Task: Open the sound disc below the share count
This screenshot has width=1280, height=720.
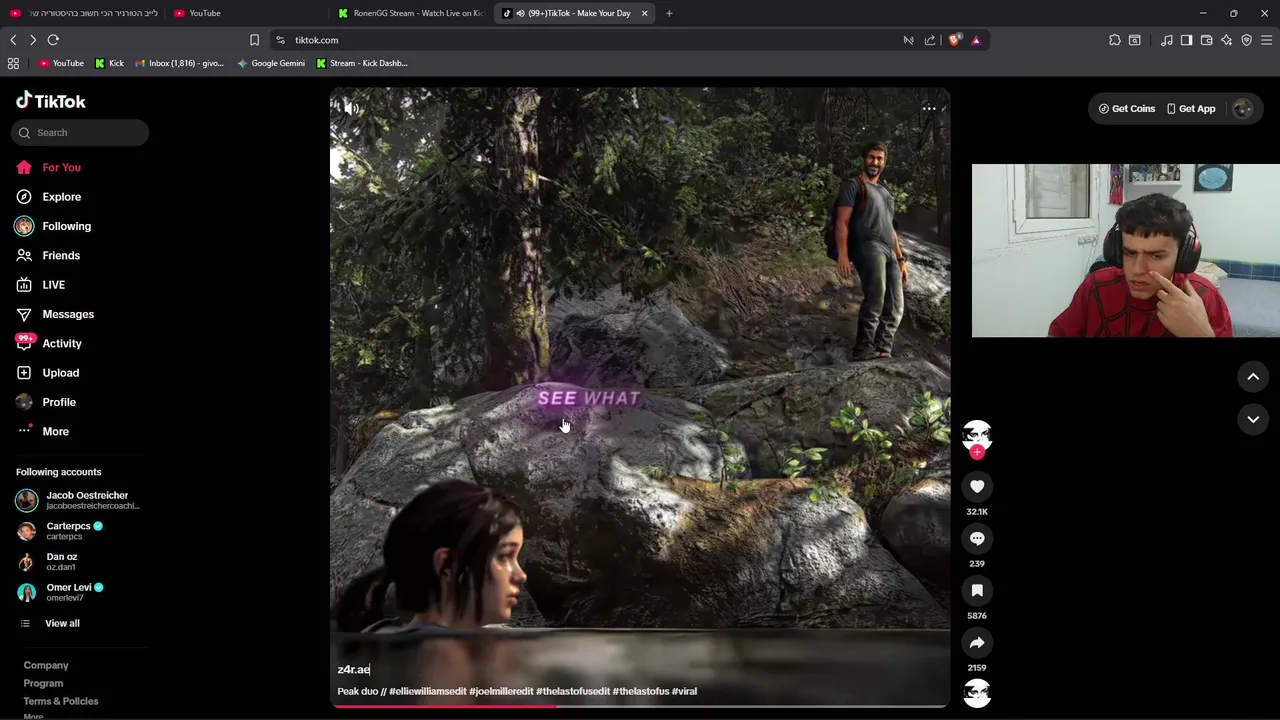Action: tap(977, 693)
